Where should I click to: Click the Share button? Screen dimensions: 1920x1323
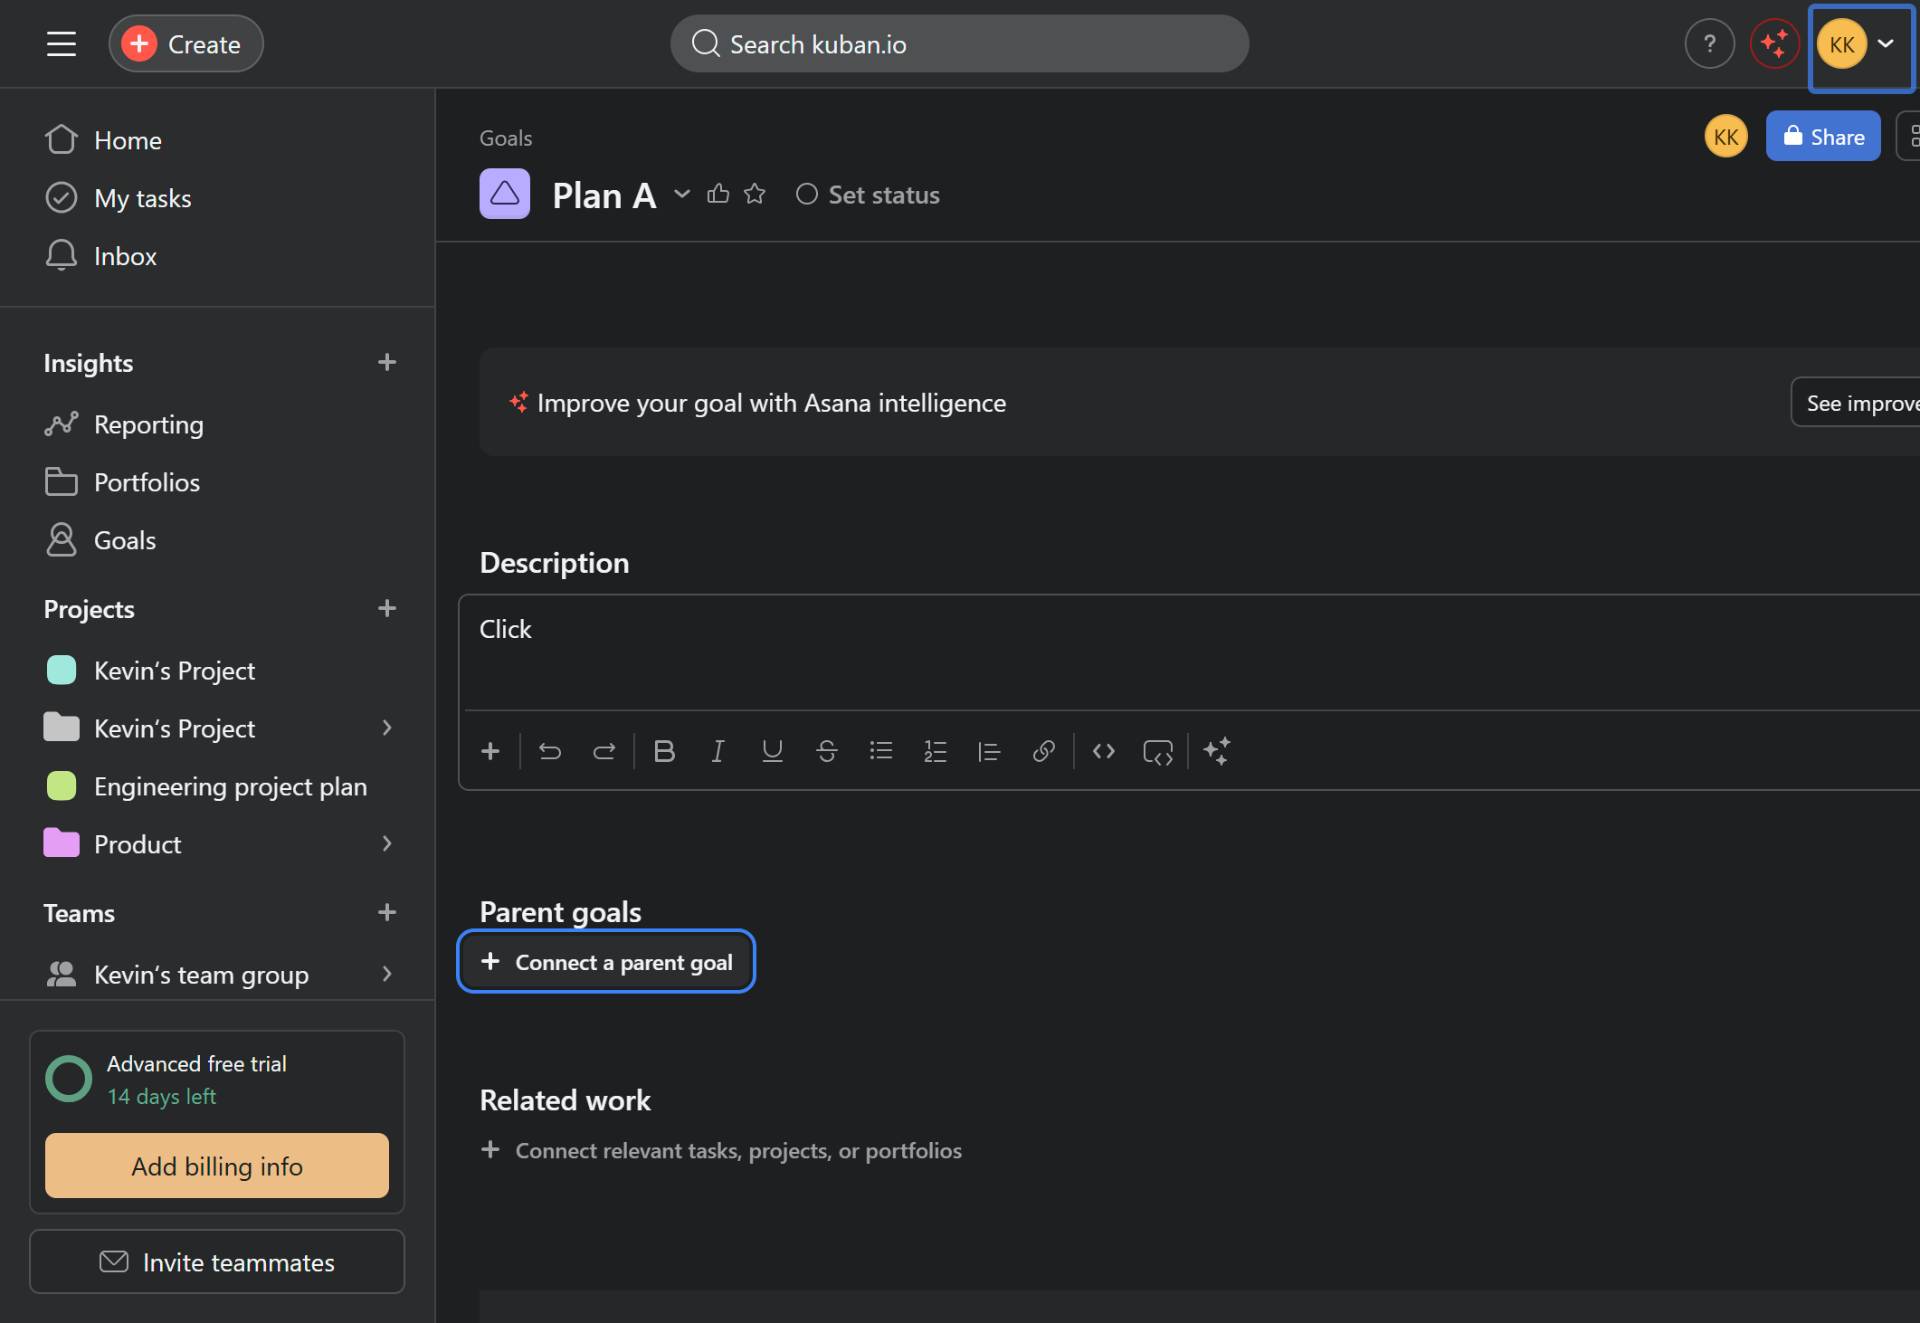coord(1823,136)
